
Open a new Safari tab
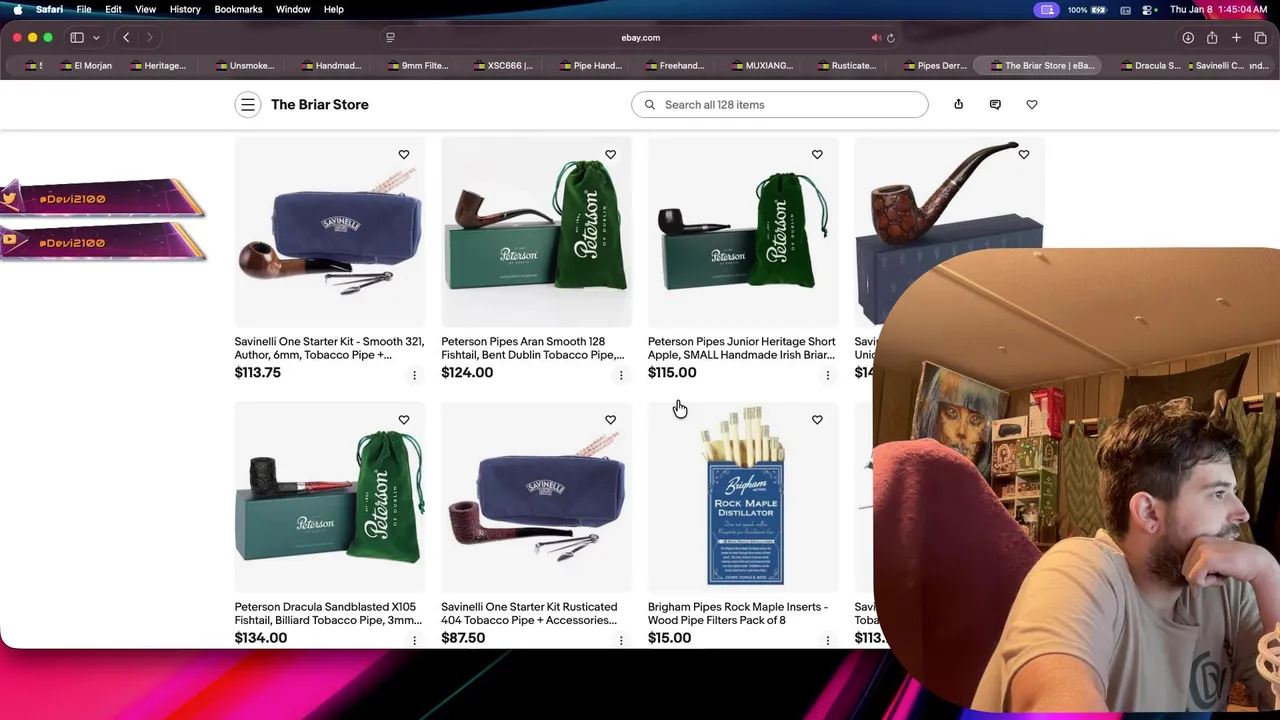point(1236,38)
